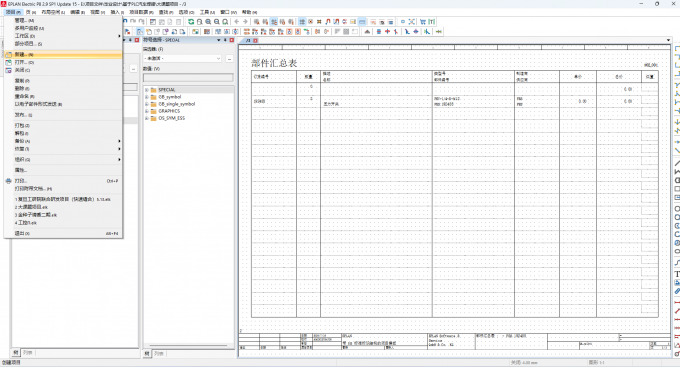Click the window zoom magnifier icon

click(x=199, y=21)
